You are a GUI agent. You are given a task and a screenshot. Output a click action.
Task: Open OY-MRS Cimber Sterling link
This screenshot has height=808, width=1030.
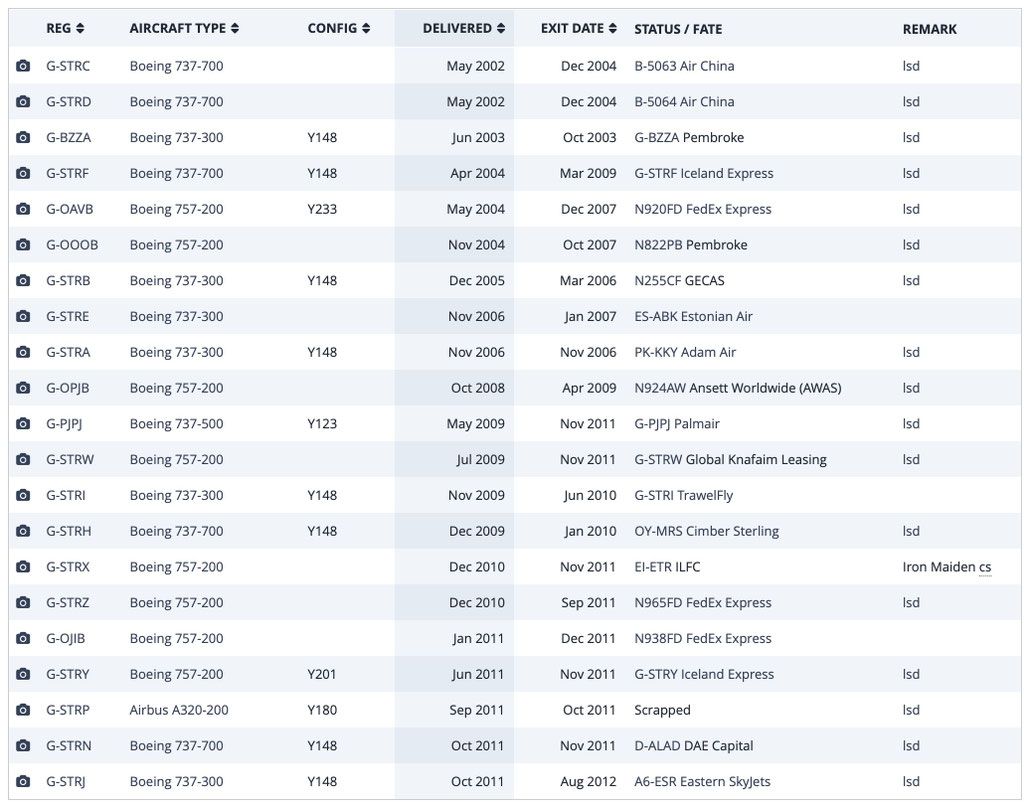point(706,531)
